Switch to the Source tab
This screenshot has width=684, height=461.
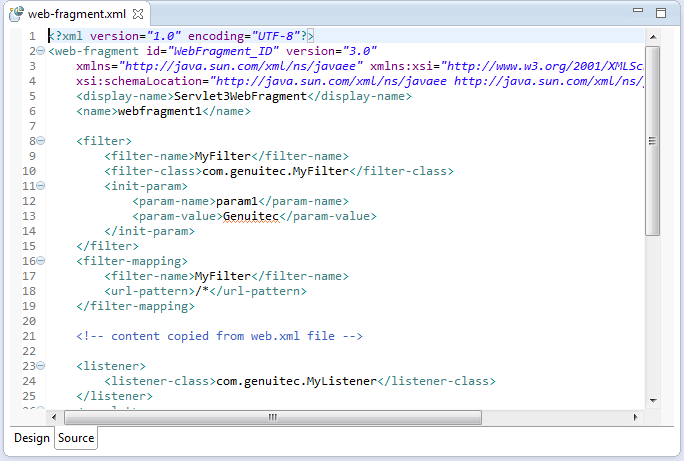tap(76, 438)
